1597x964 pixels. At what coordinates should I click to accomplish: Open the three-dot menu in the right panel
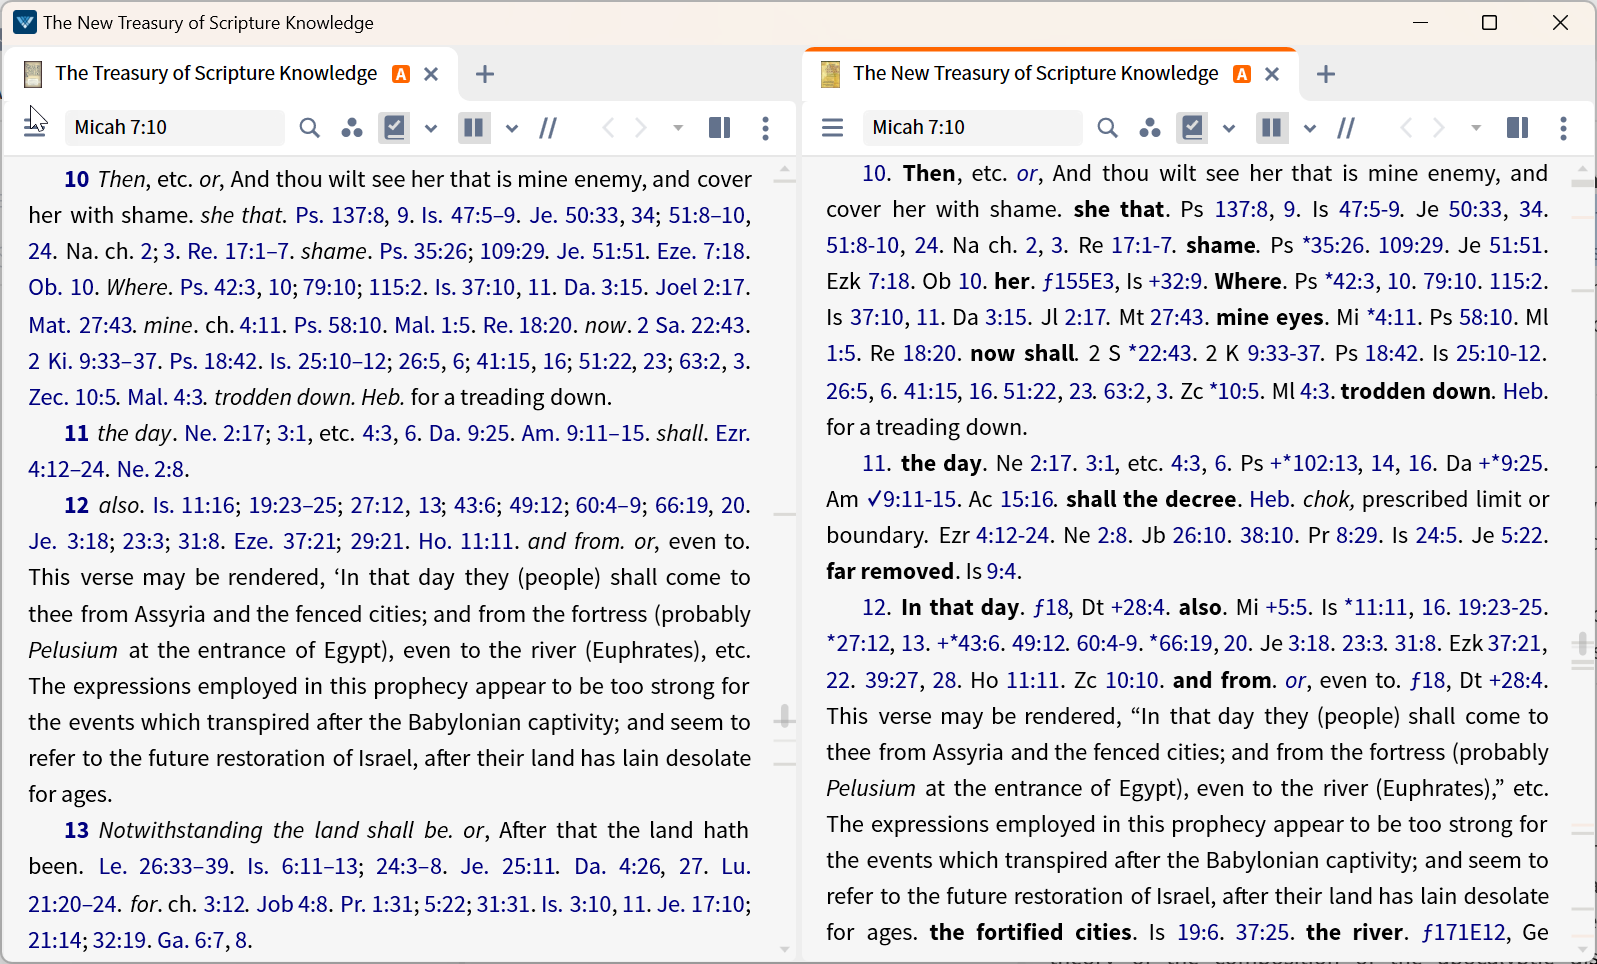[1563, 127]
